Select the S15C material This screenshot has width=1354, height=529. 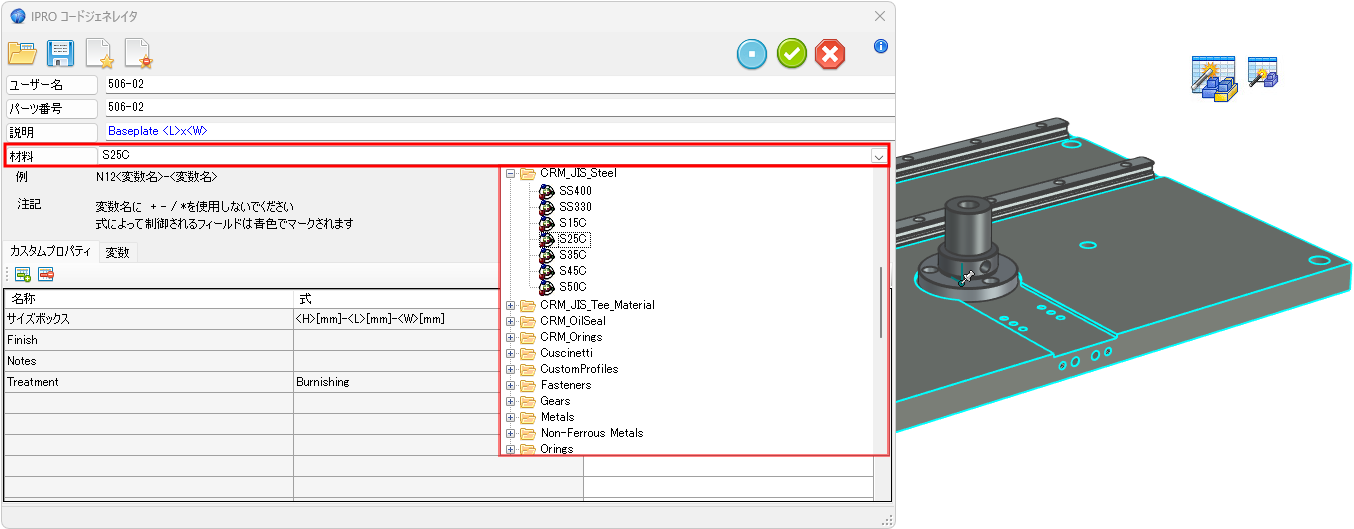[x=573, y=222]
